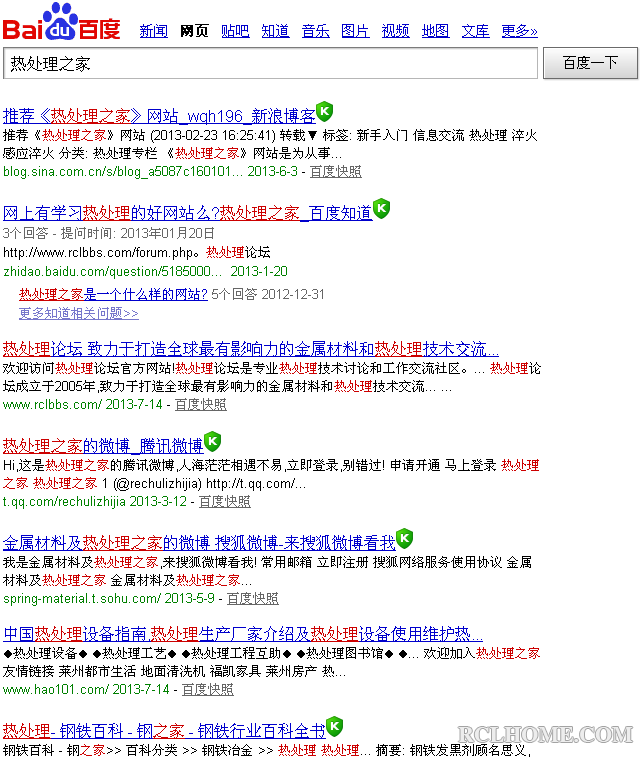Open result 热处理之家的微博_腾讯微博
The width and height of the screenshot is (641, 759).
(x=103, y=446)
